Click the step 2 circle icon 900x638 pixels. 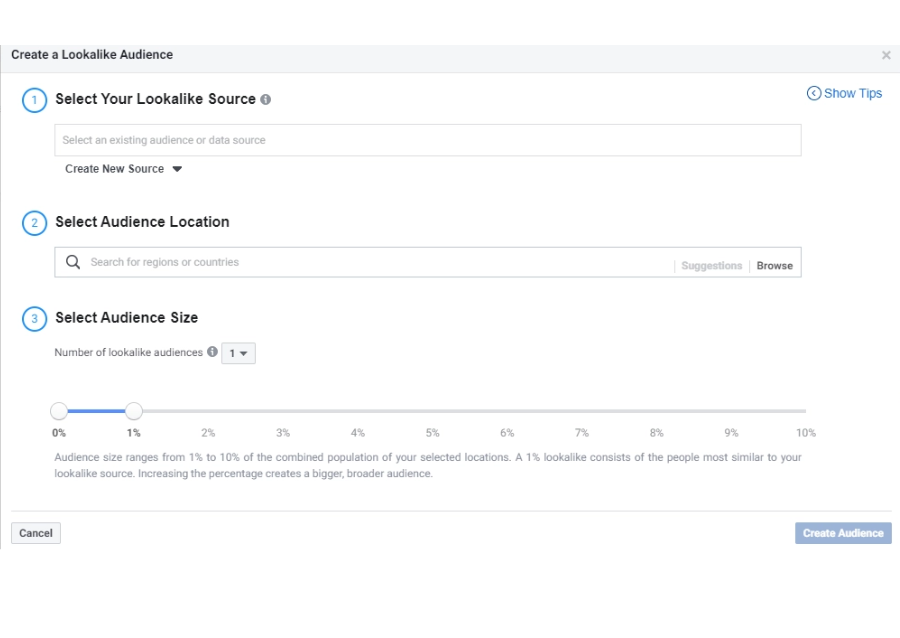coord(34,223)
